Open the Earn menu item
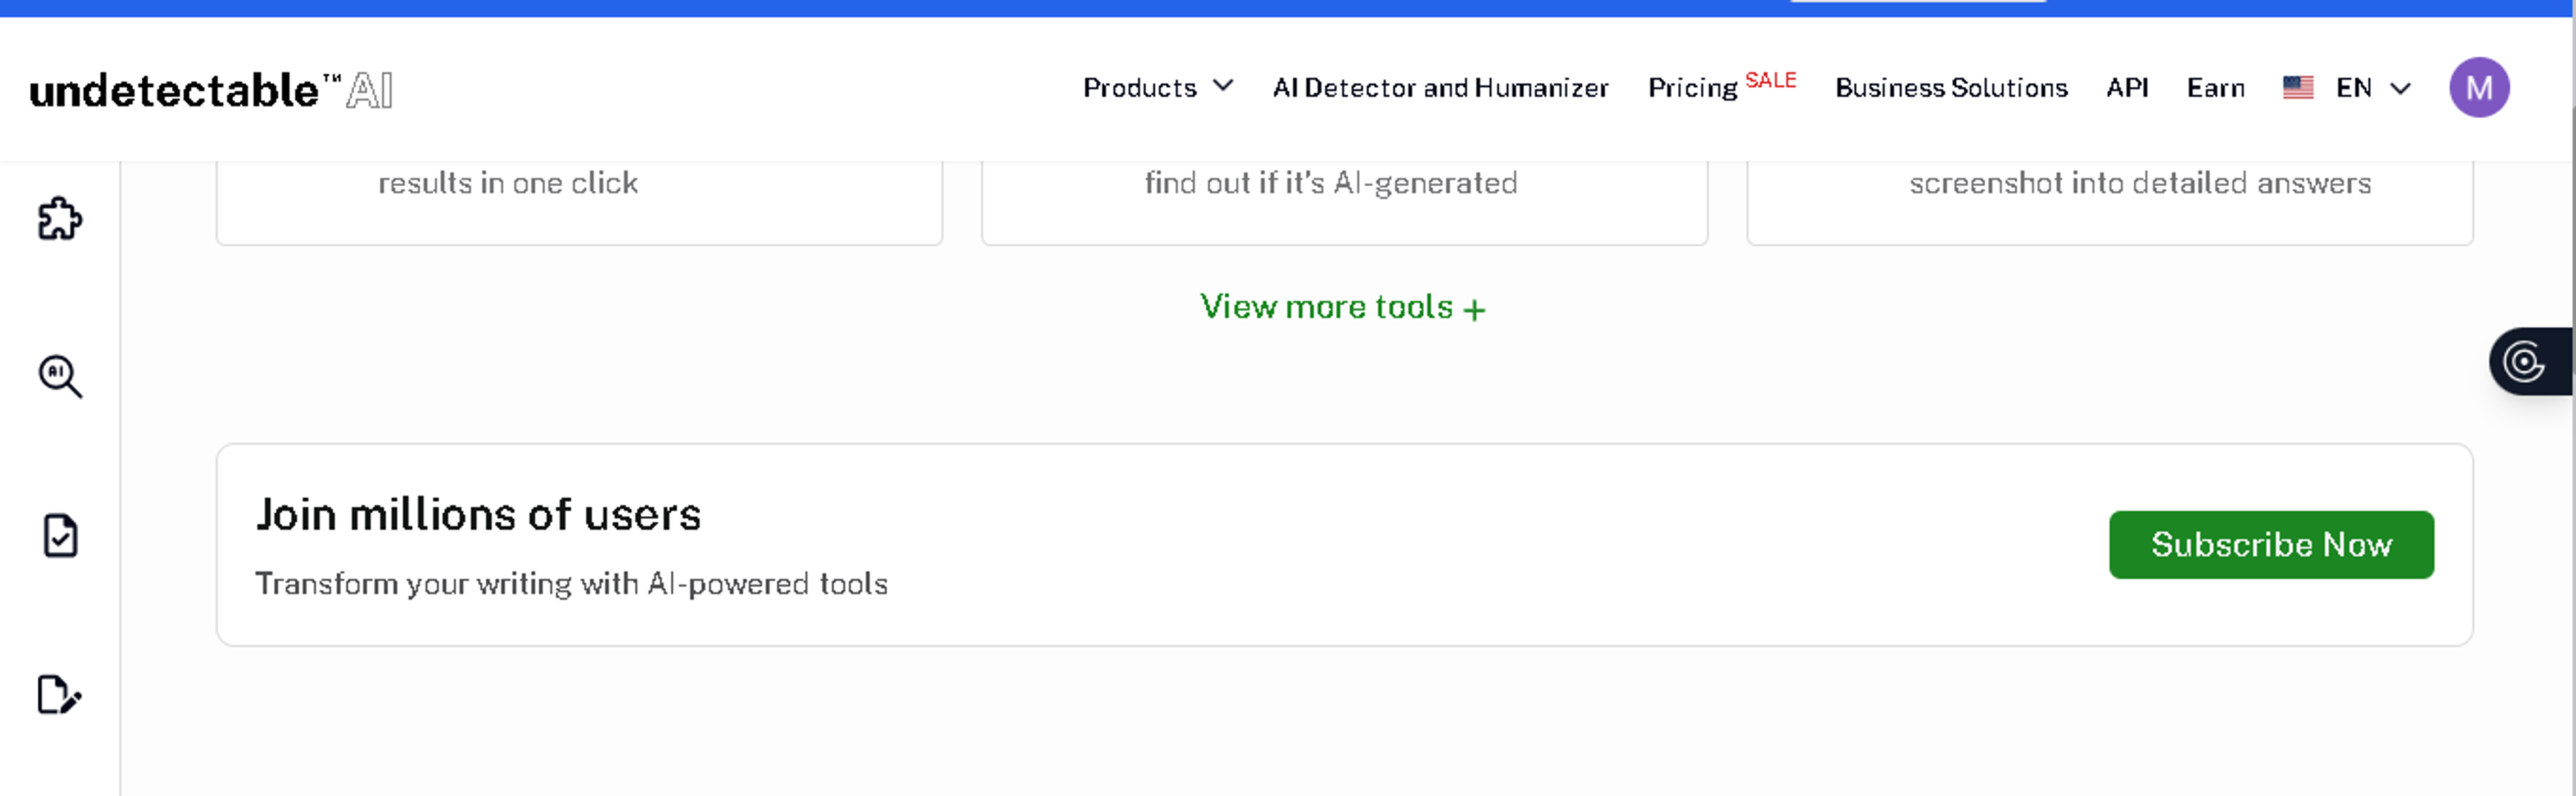 (2215, 88)
